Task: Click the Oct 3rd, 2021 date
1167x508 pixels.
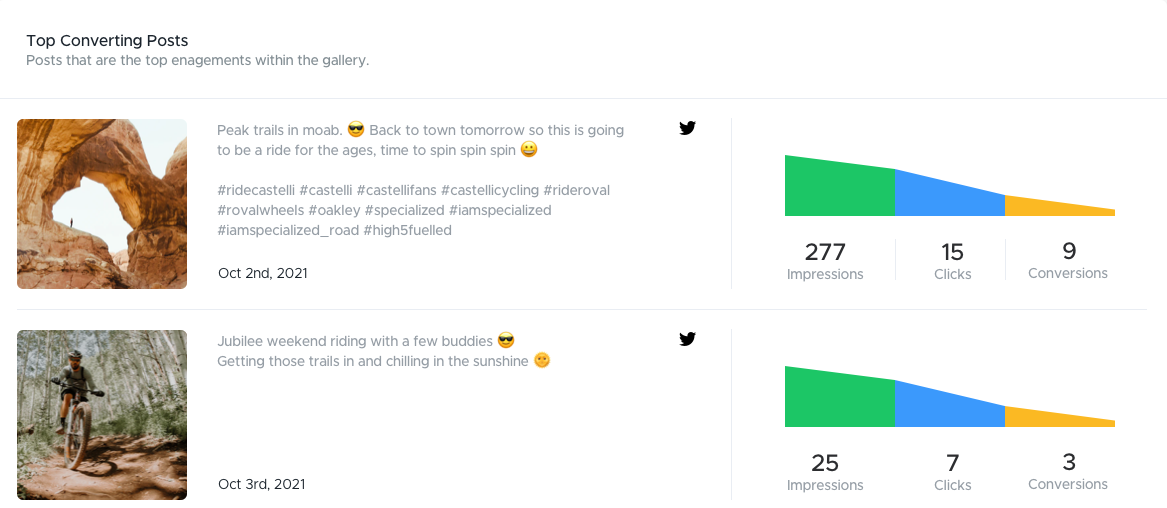Action: 262,484
